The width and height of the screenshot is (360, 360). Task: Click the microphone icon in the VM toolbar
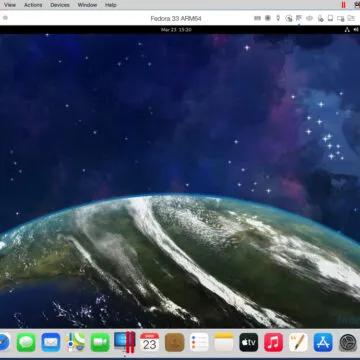coord(278,18)
